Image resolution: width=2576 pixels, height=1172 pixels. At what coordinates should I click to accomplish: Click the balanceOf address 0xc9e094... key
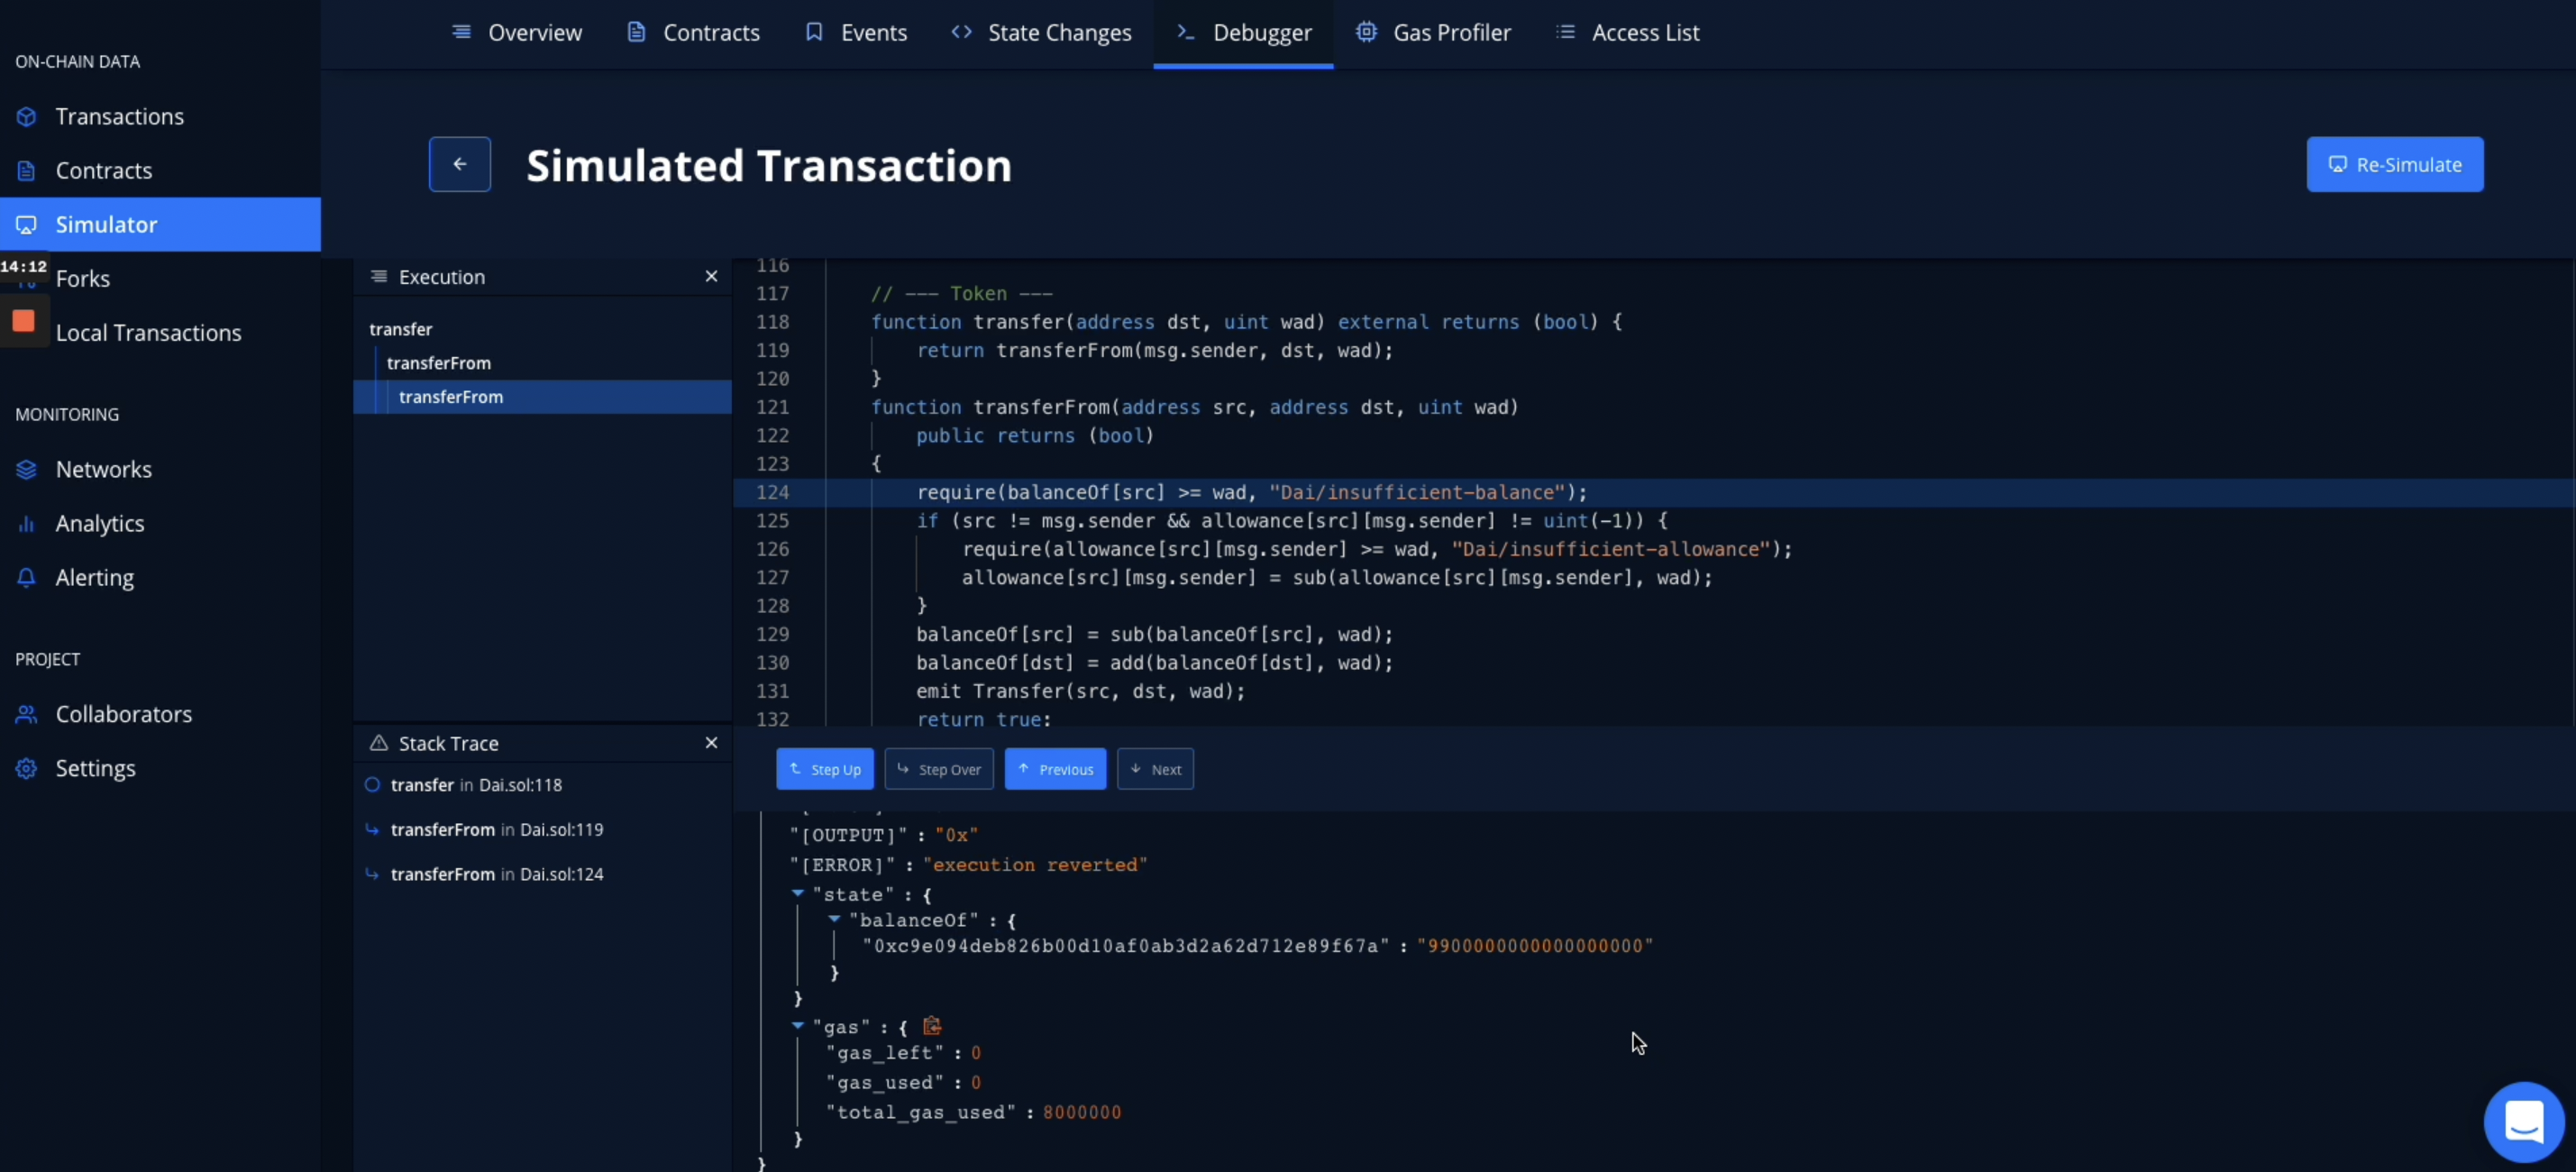[1126, 946]
